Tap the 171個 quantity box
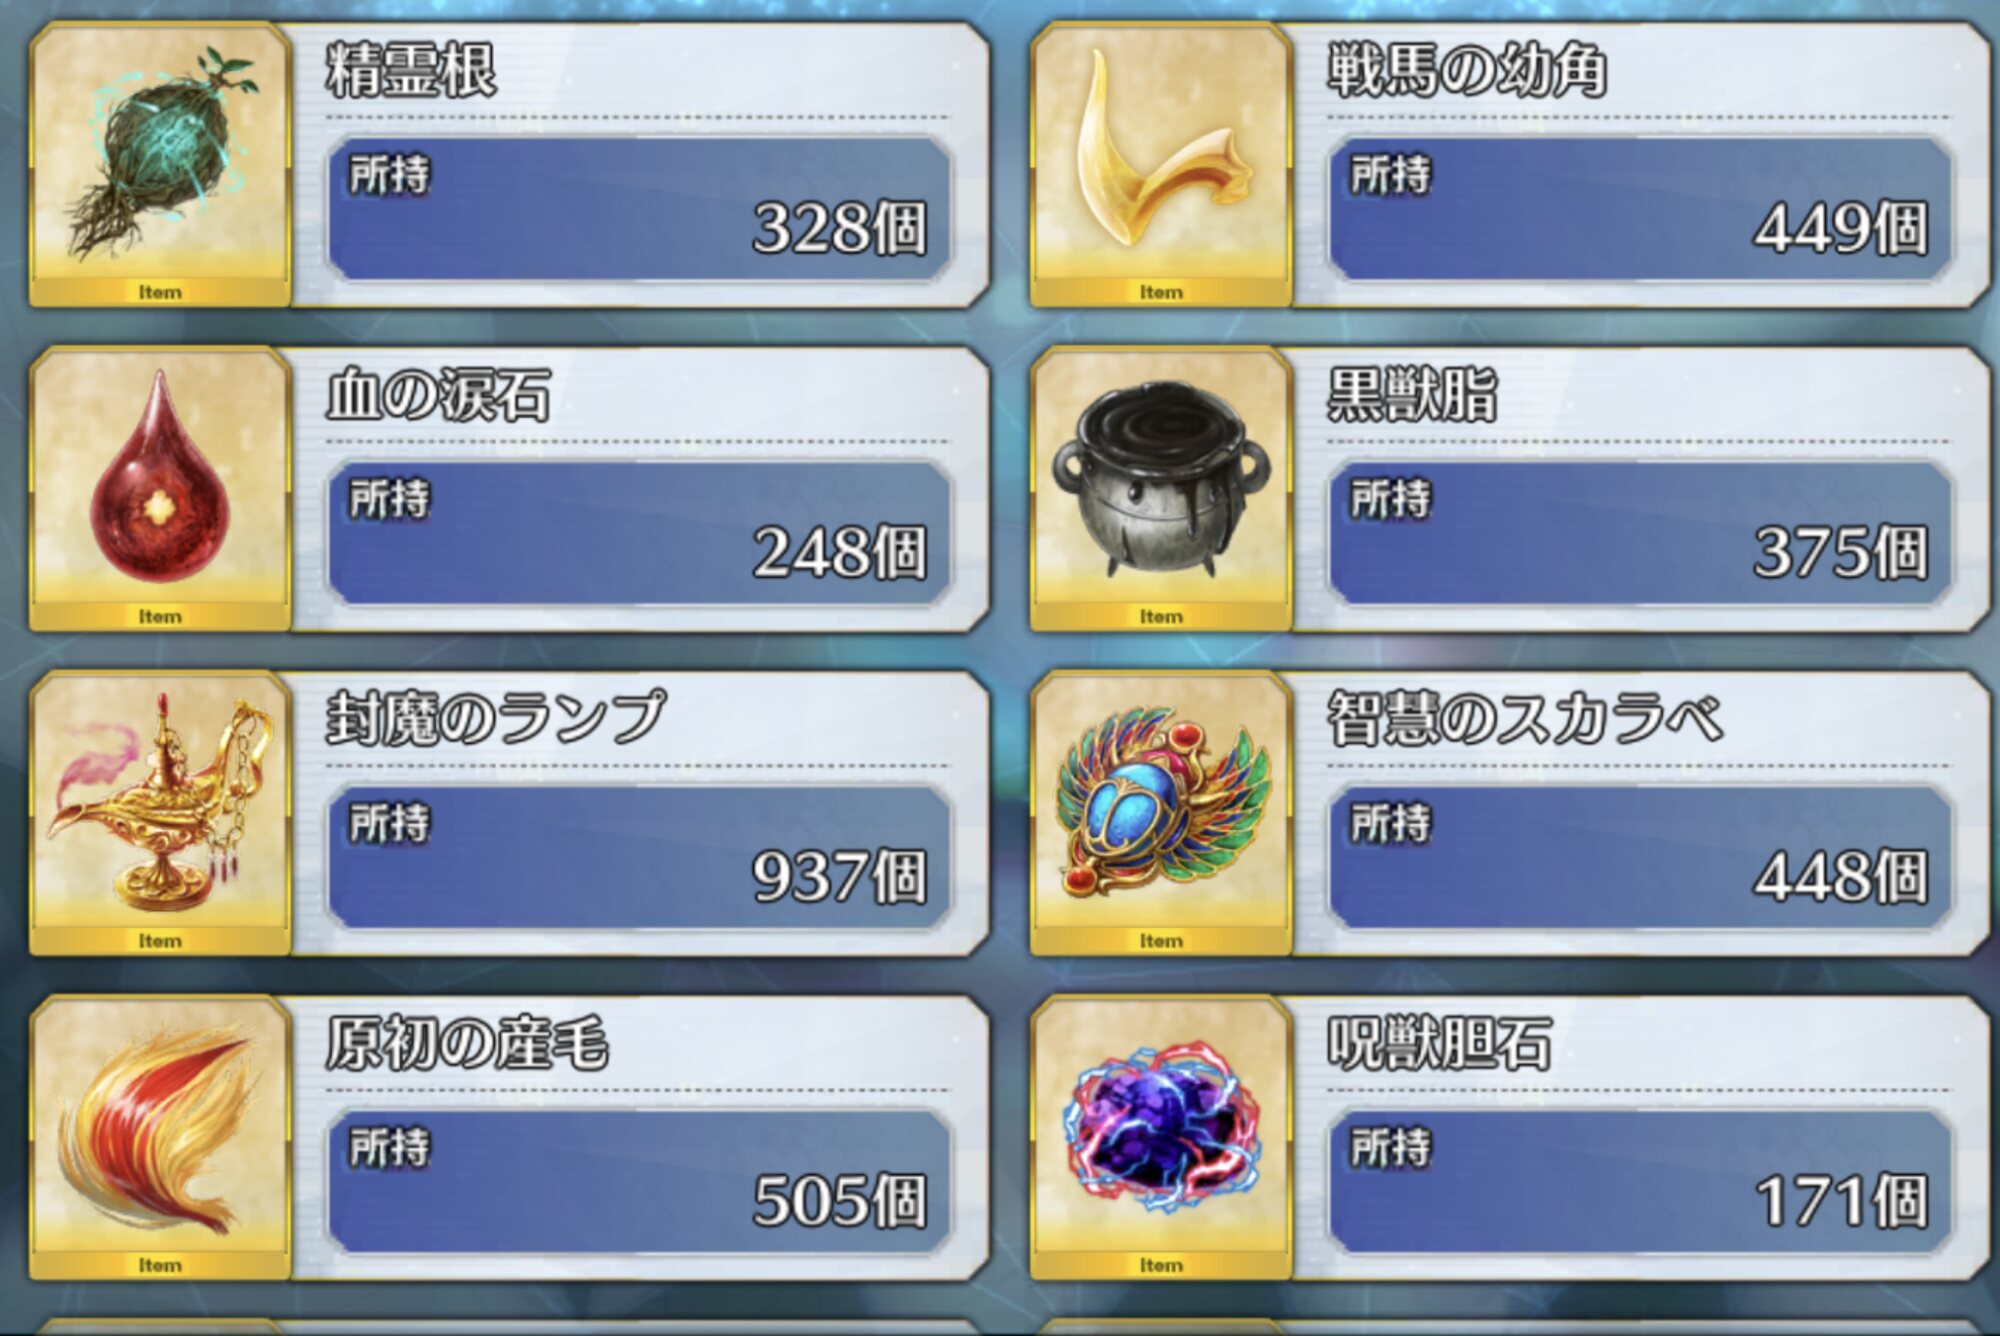The width and height of the screenshot is (2000, 1336). tap(1640, 1180)
